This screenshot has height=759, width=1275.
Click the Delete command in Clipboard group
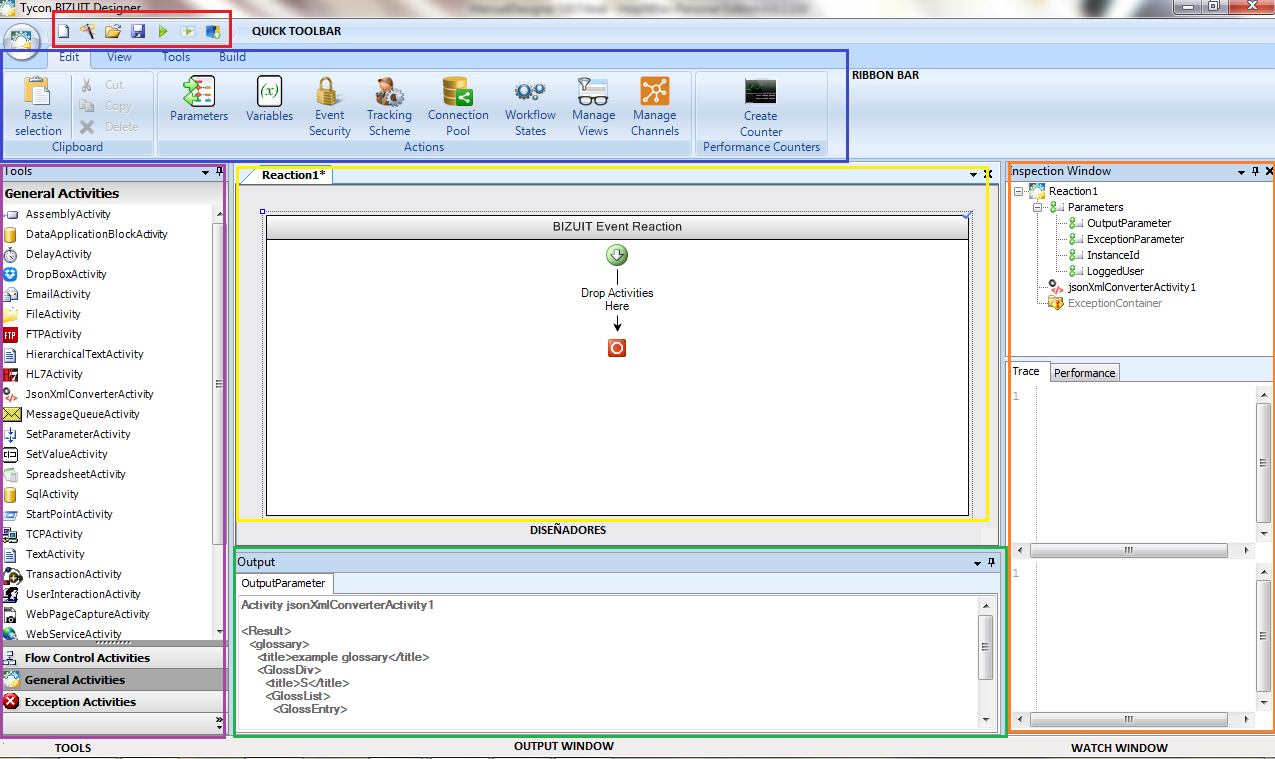coord(108,127)
